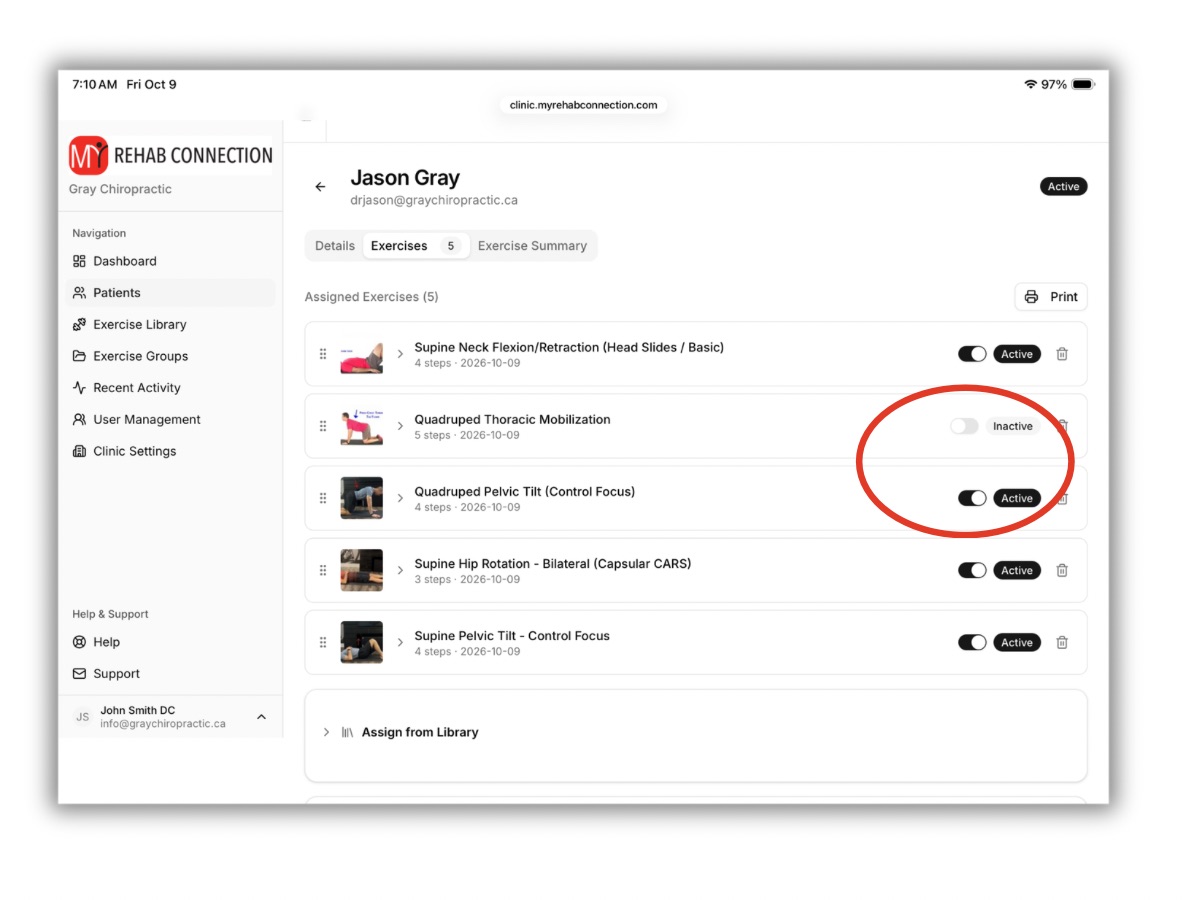Viewport: 1200px width, 900px height.
Task: Turn off the Supine Hip Rotation toggle
Action: pos(972,570)
